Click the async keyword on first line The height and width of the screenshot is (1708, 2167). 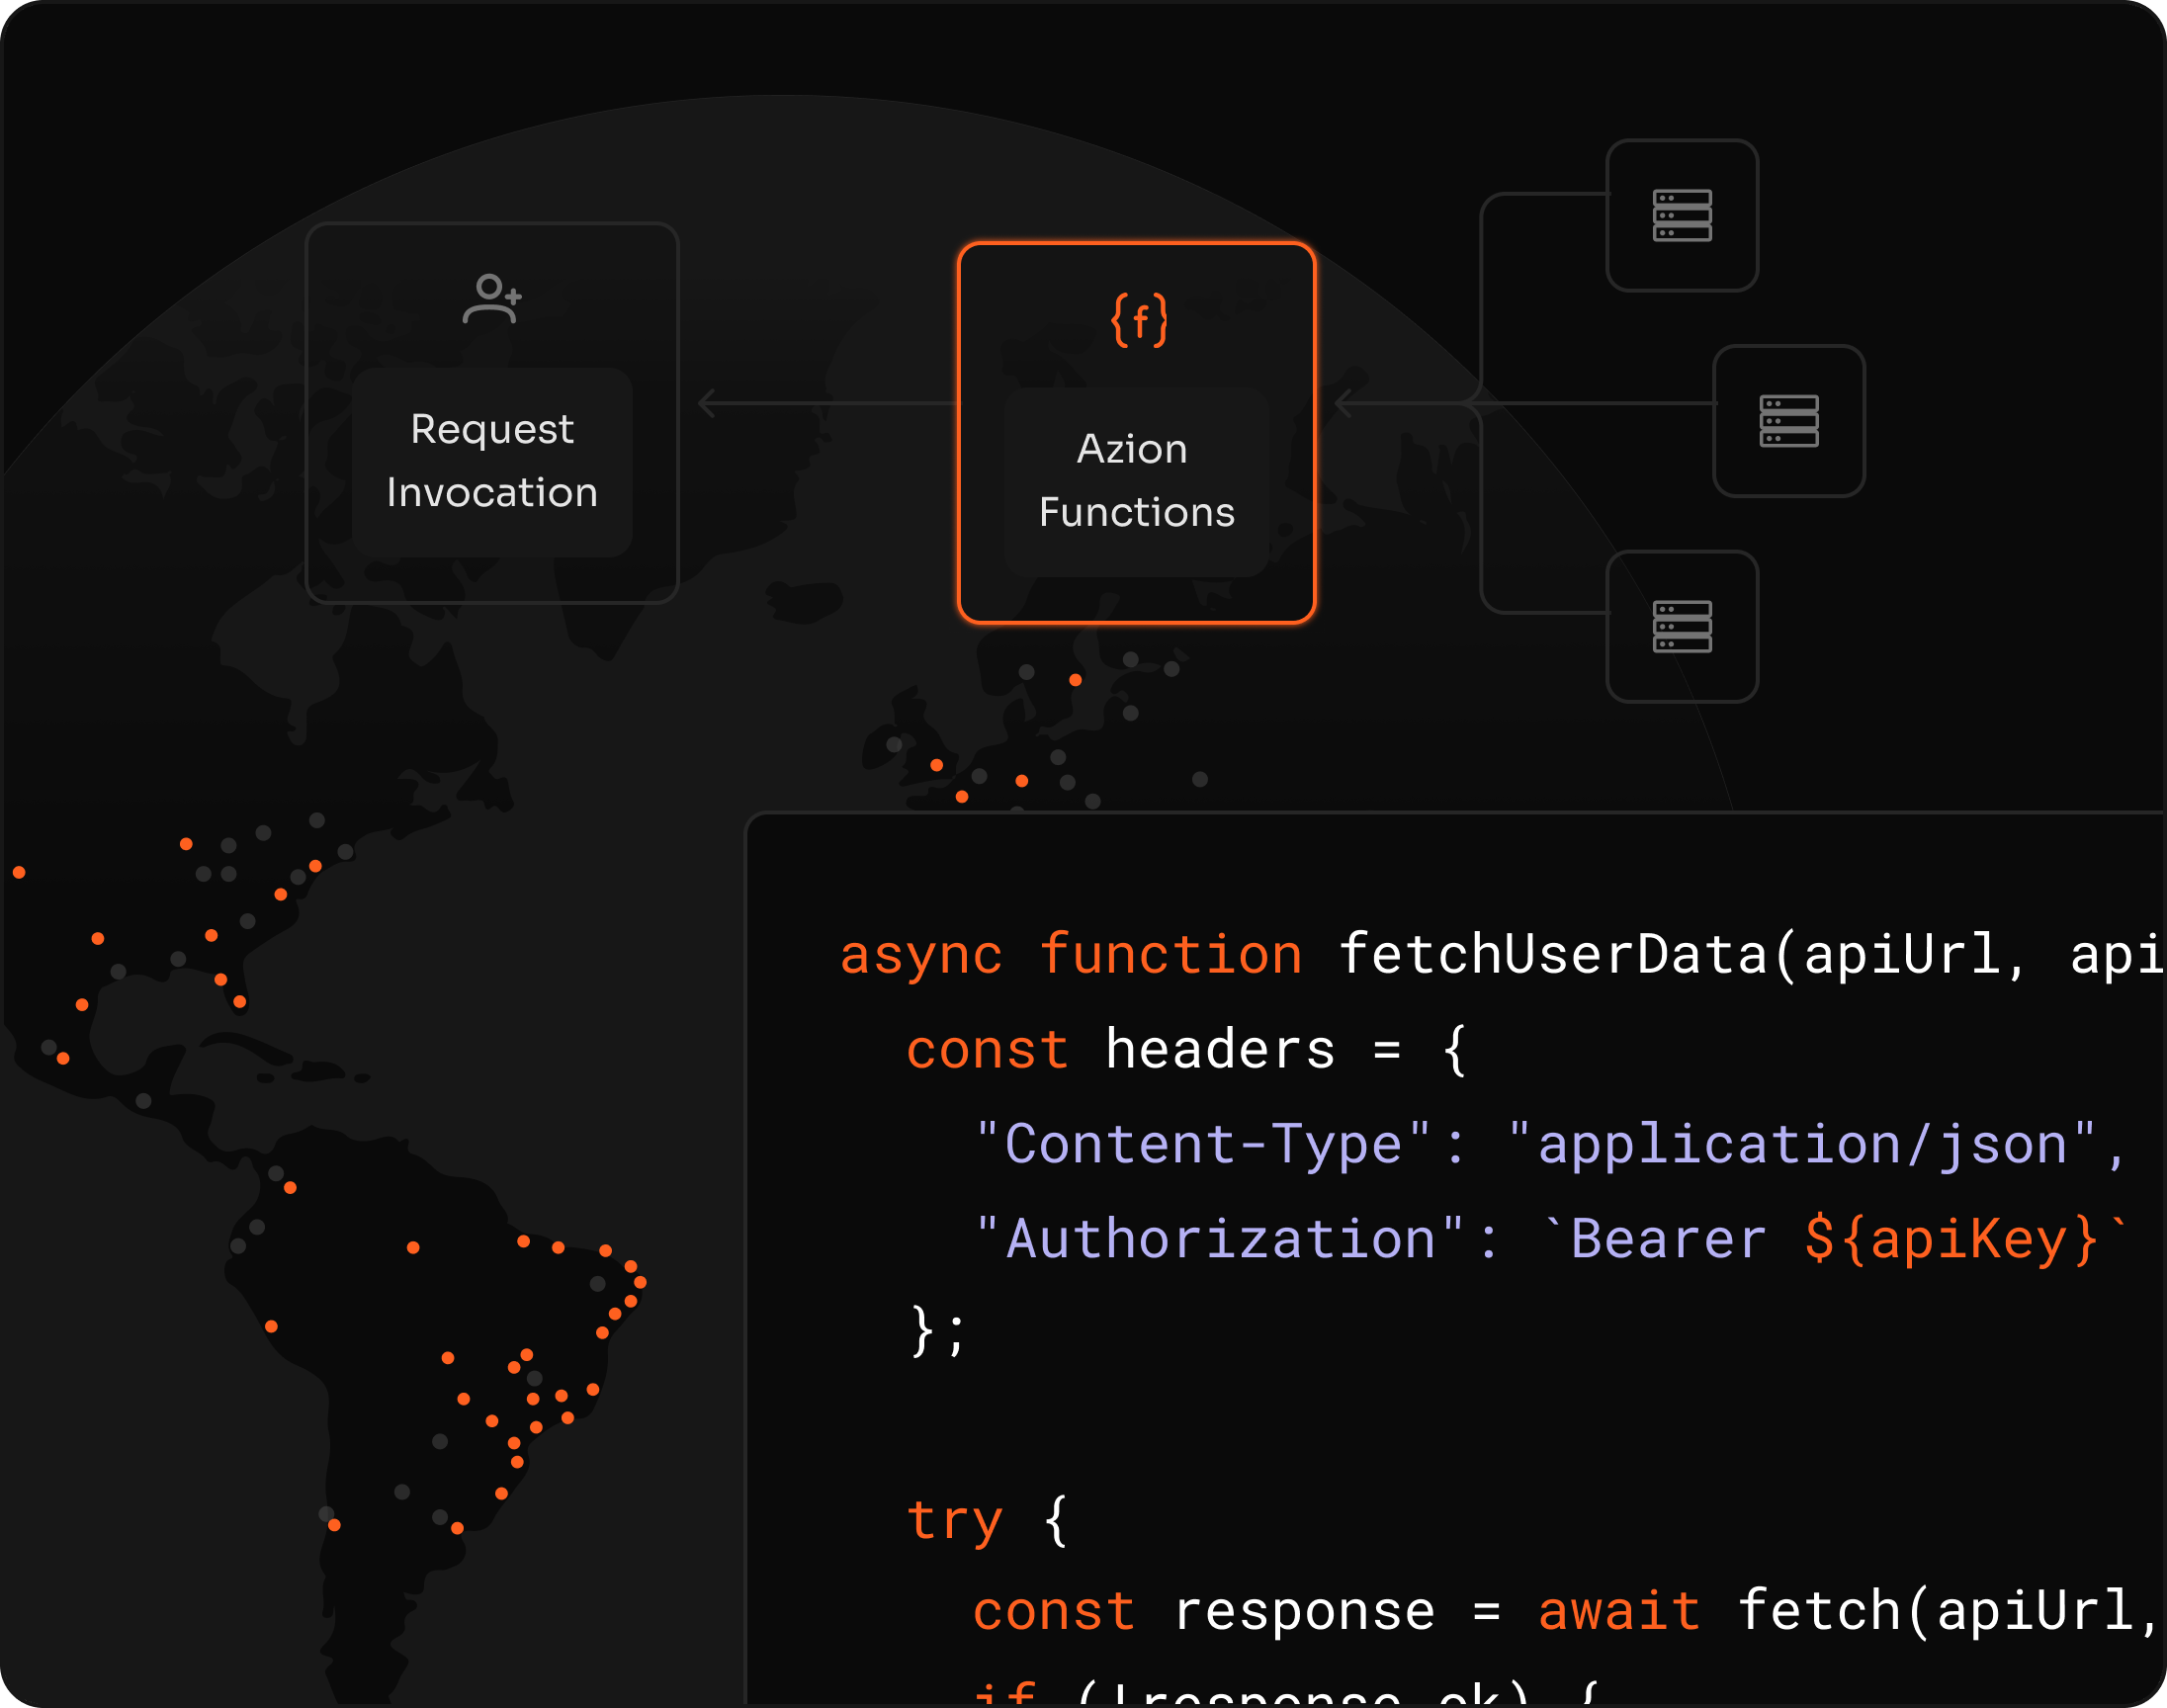pyautogui.click(x=920, y=953)
